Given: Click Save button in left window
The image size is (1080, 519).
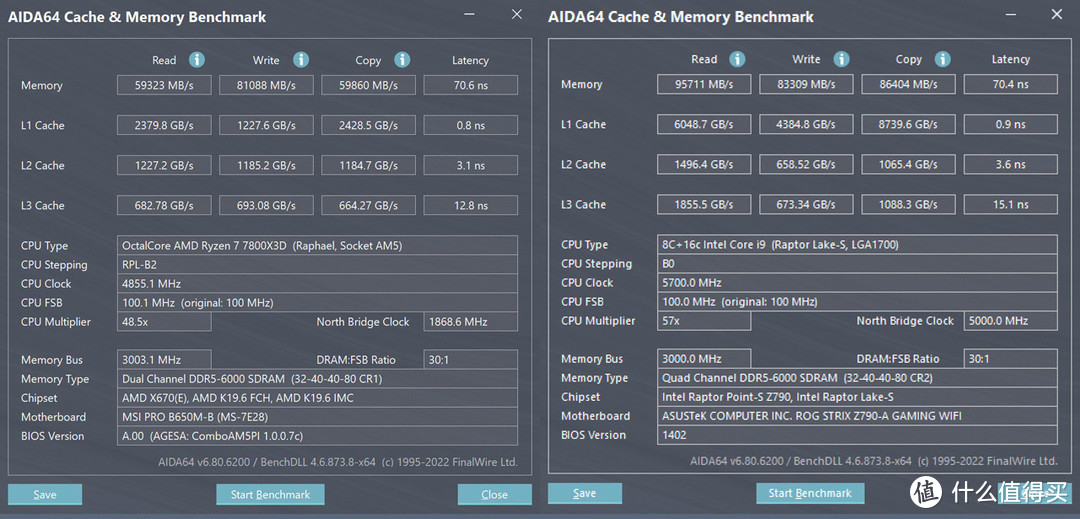Looking at the screenshot, I should point(45,494).
